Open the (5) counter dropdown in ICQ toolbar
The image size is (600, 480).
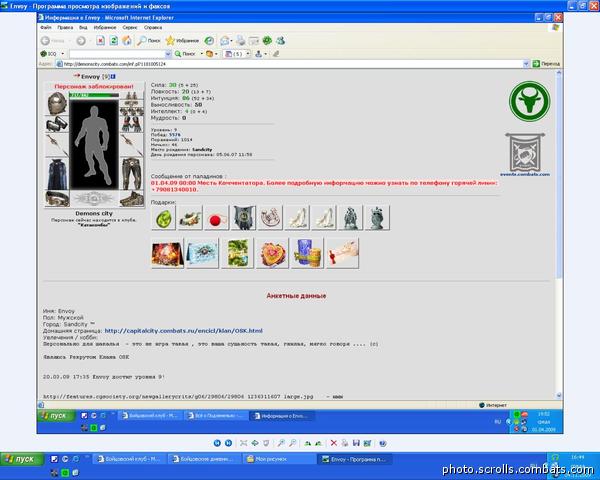tap(248, 54)
